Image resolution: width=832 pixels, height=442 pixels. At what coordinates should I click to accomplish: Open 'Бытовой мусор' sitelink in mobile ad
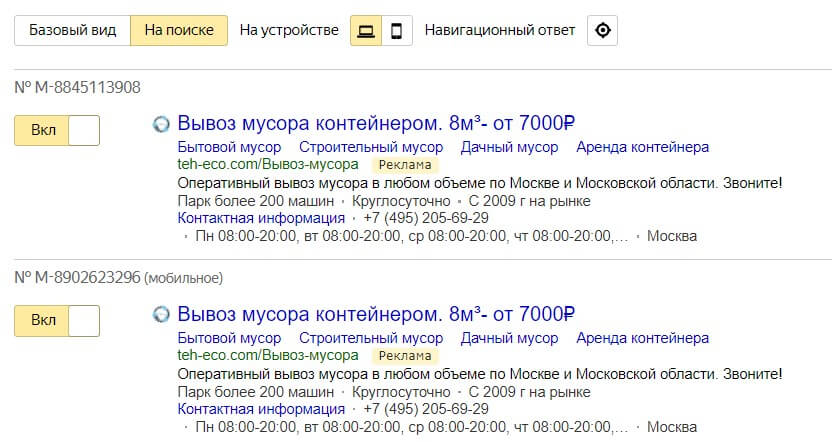tap(229, 338)
